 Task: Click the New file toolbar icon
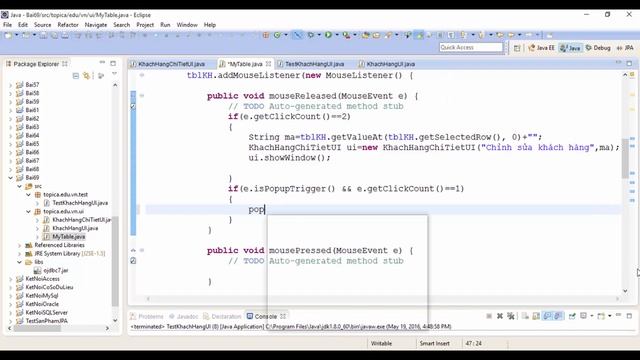point(8,36)
